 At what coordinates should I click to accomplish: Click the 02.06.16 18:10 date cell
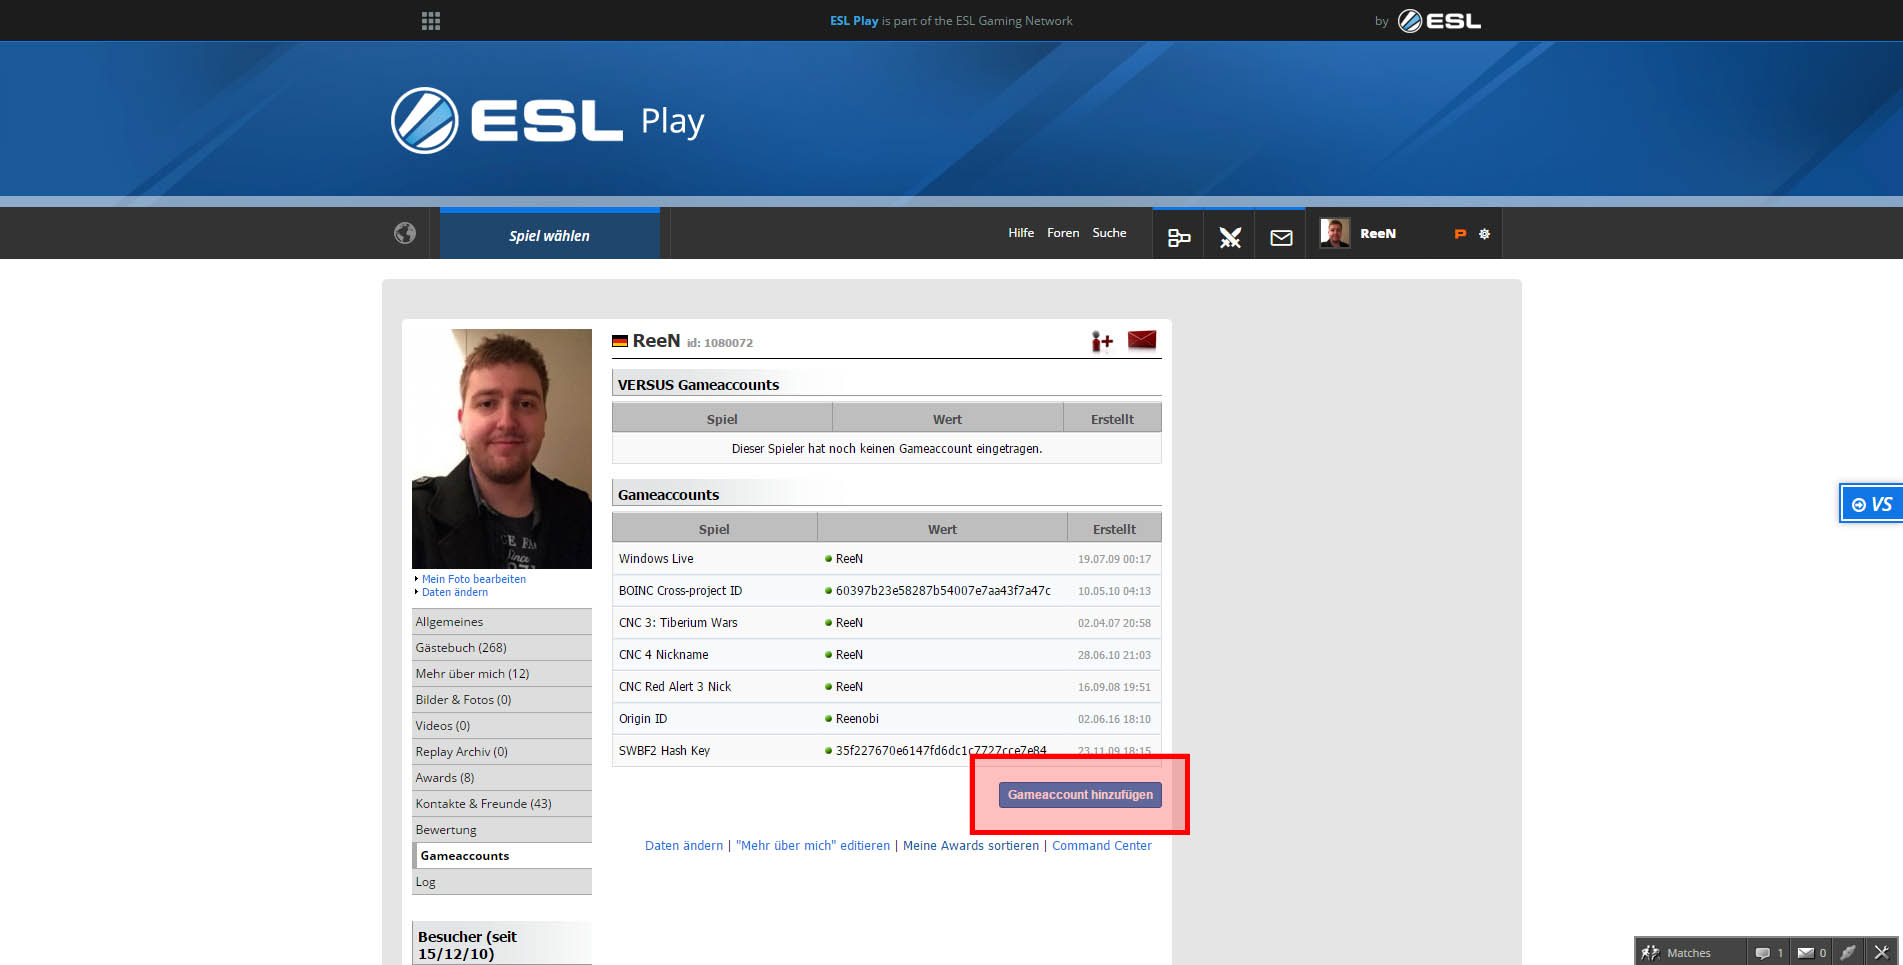click(1114, 719)
